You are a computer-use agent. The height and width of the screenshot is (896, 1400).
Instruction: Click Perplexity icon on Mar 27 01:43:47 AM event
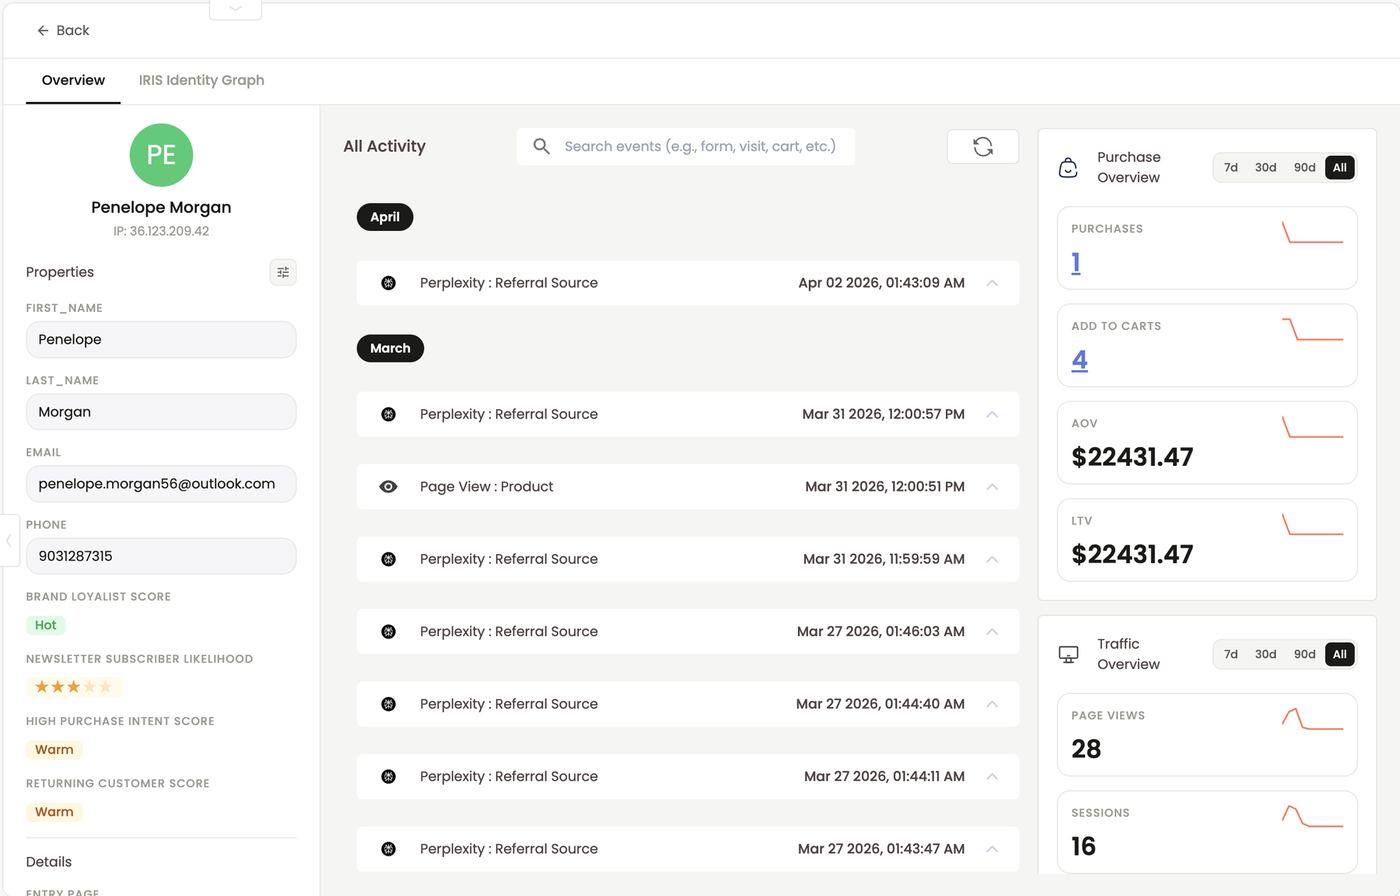click(x=389, y=849)
